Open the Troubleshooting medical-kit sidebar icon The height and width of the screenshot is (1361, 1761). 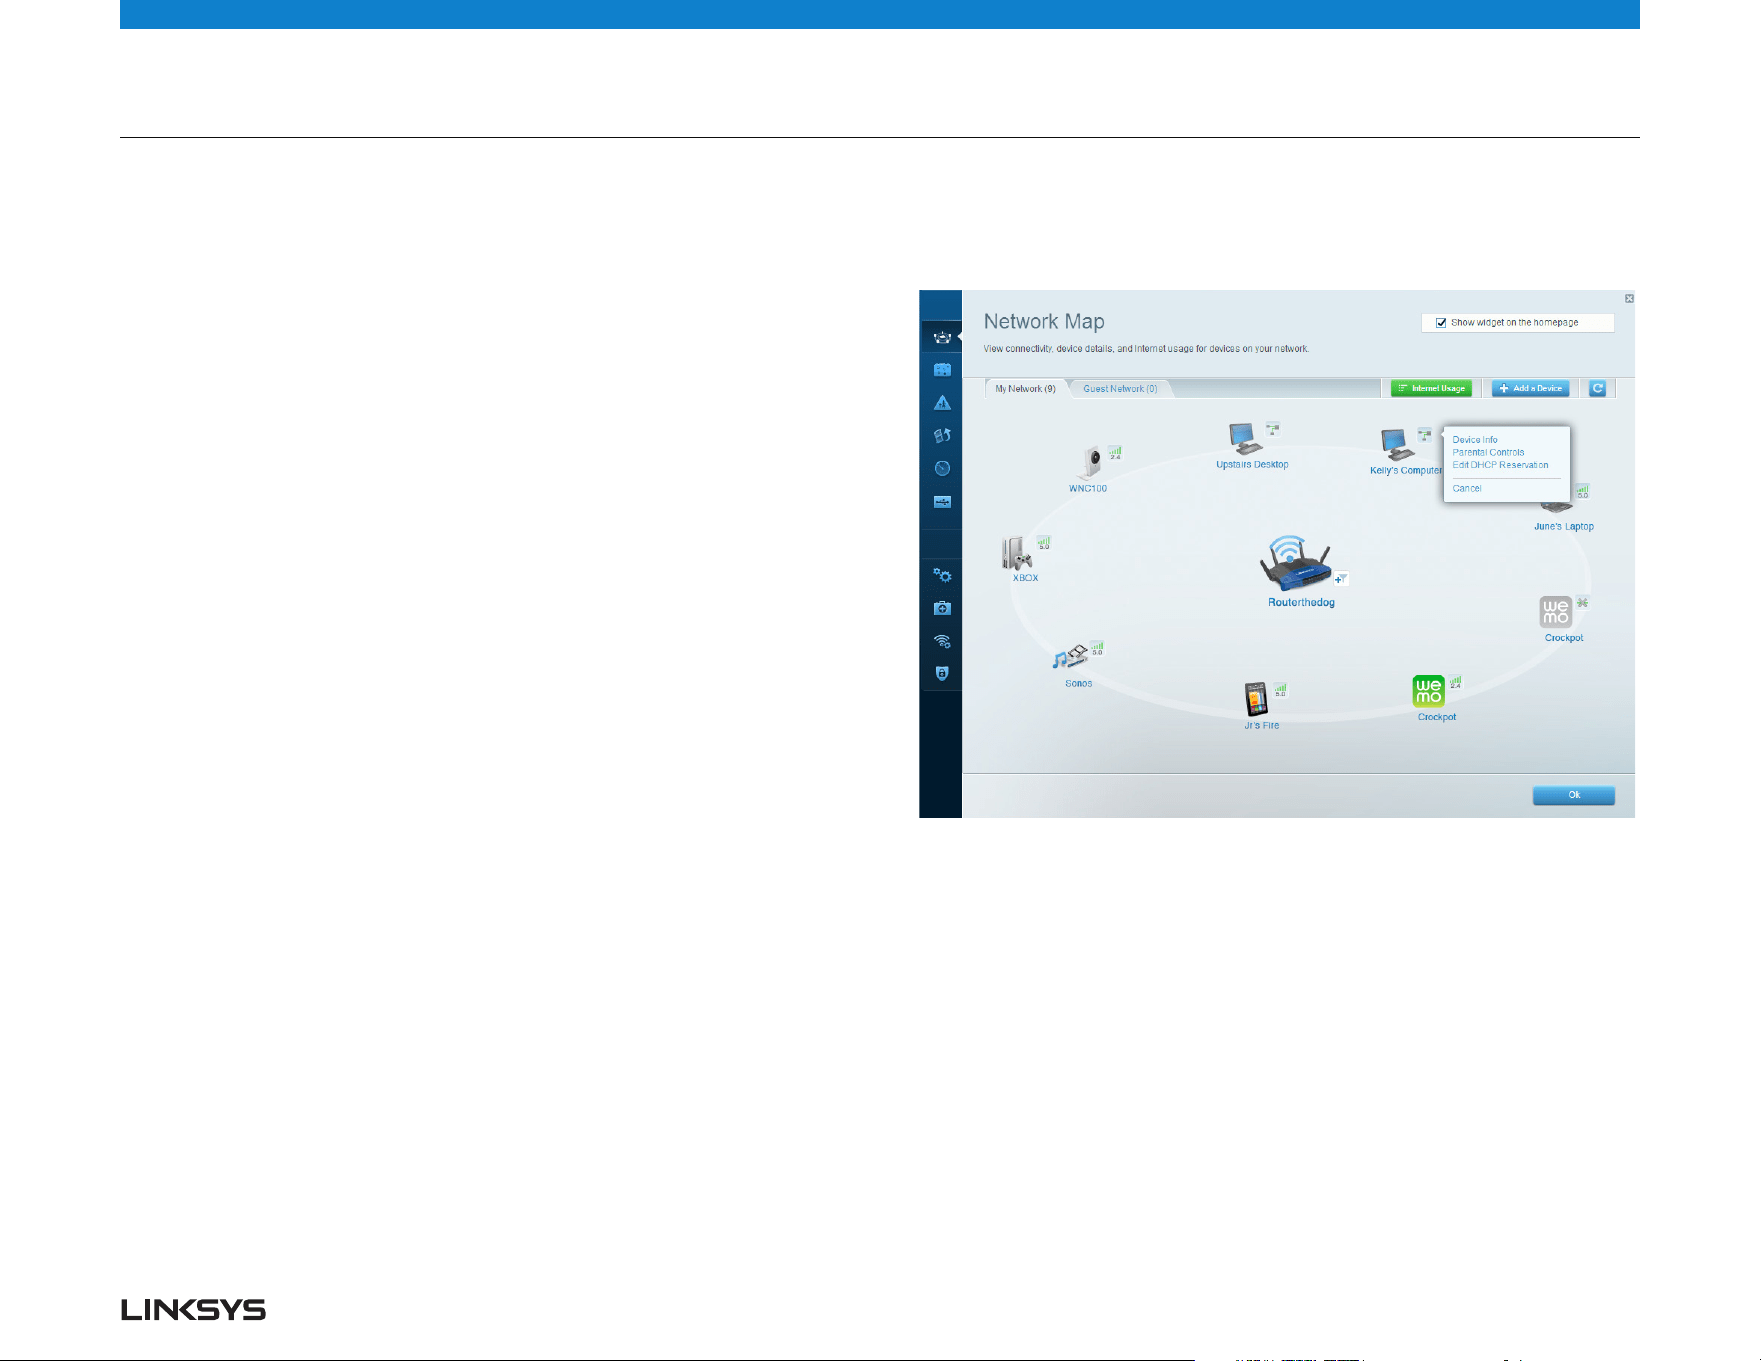click(942, 608)
